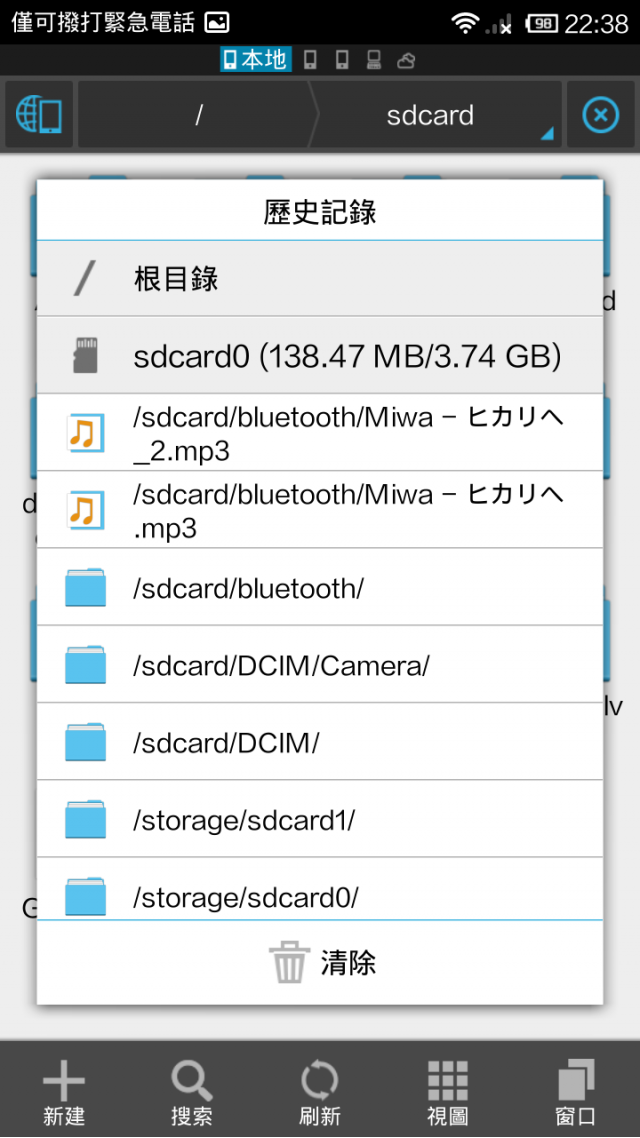Select the sdcard0 storage entry
The height and width of the screenshot is (1138, 640).
coord(320,356)
